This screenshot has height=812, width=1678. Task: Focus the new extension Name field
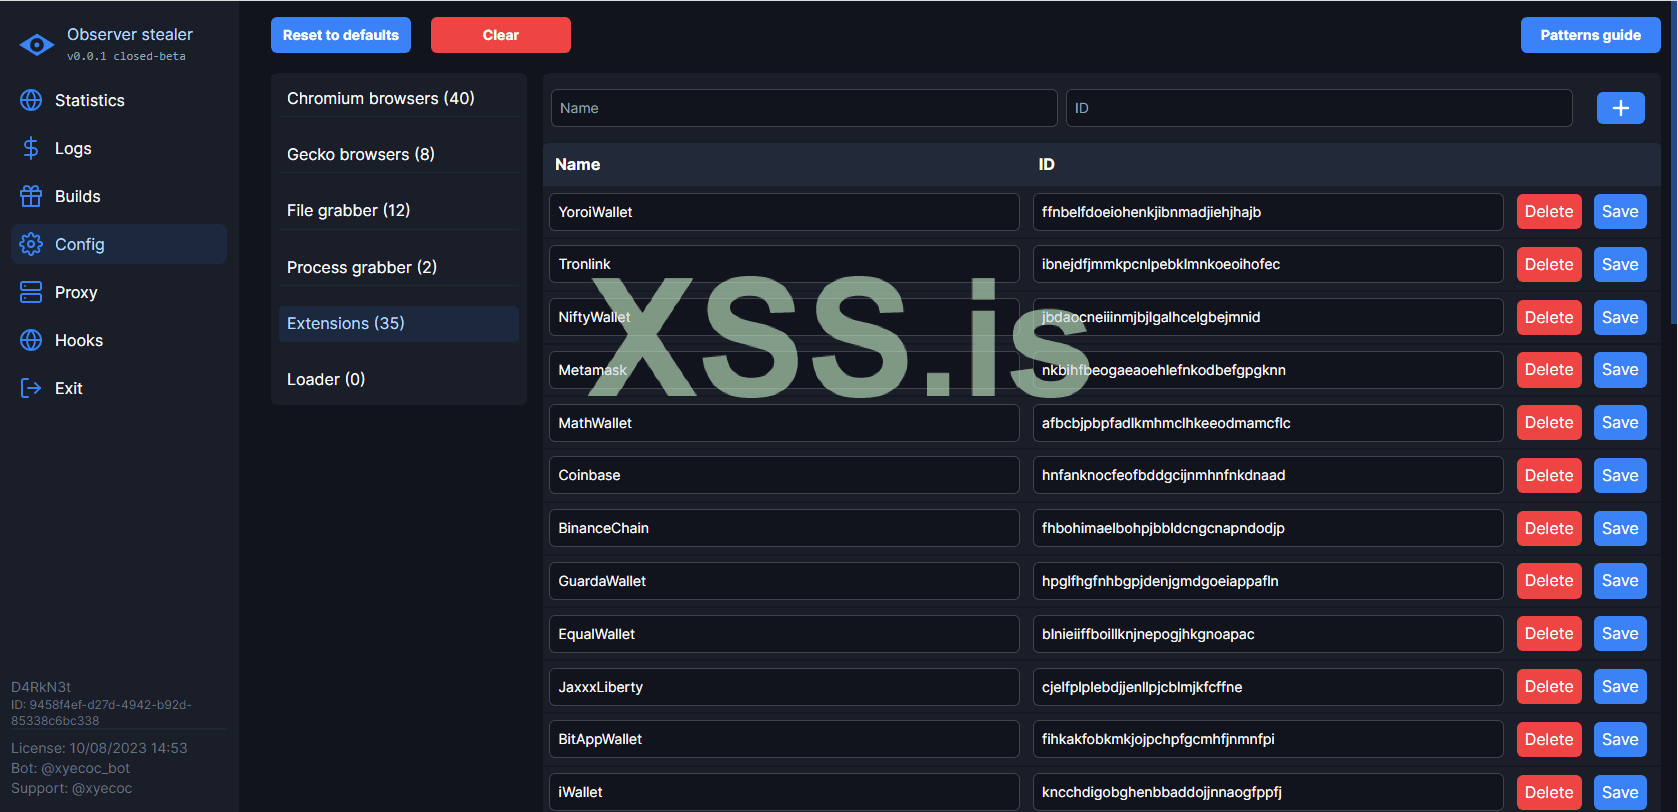click(x=804, y=108)
